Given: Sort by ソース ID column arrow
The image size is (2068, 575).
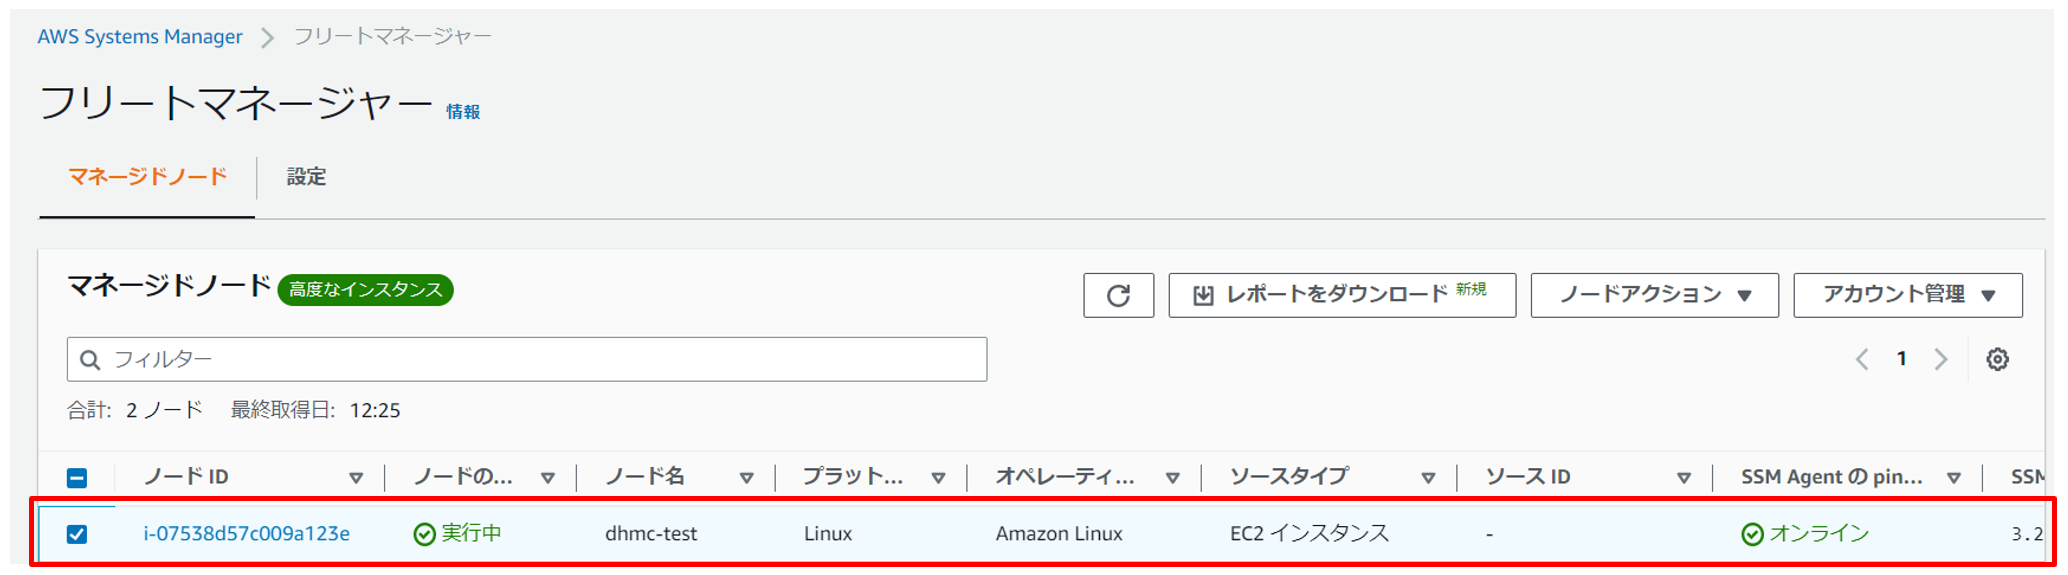Looking at the screenshot, I should pyautogui.click(x=1684, y=478).
